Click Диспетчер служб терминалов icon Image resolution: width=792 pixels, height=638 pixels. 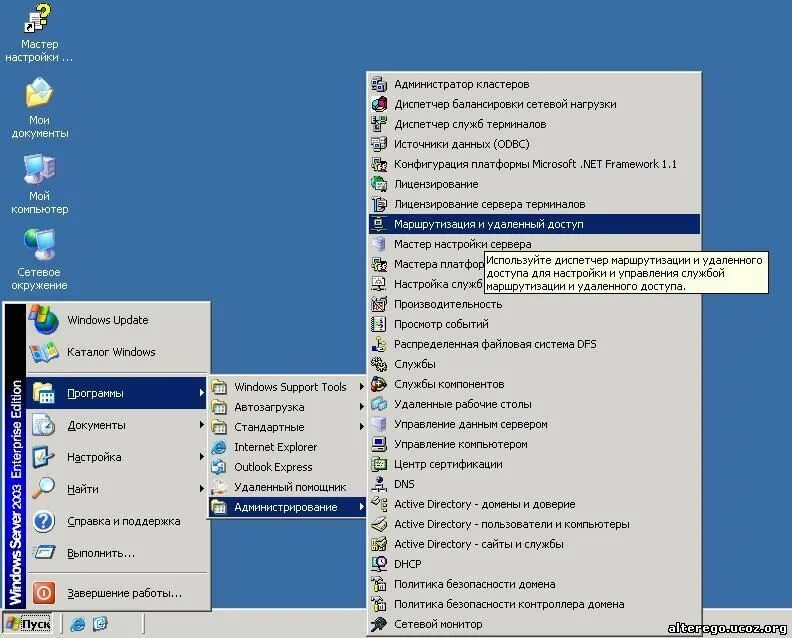point(379,124)
